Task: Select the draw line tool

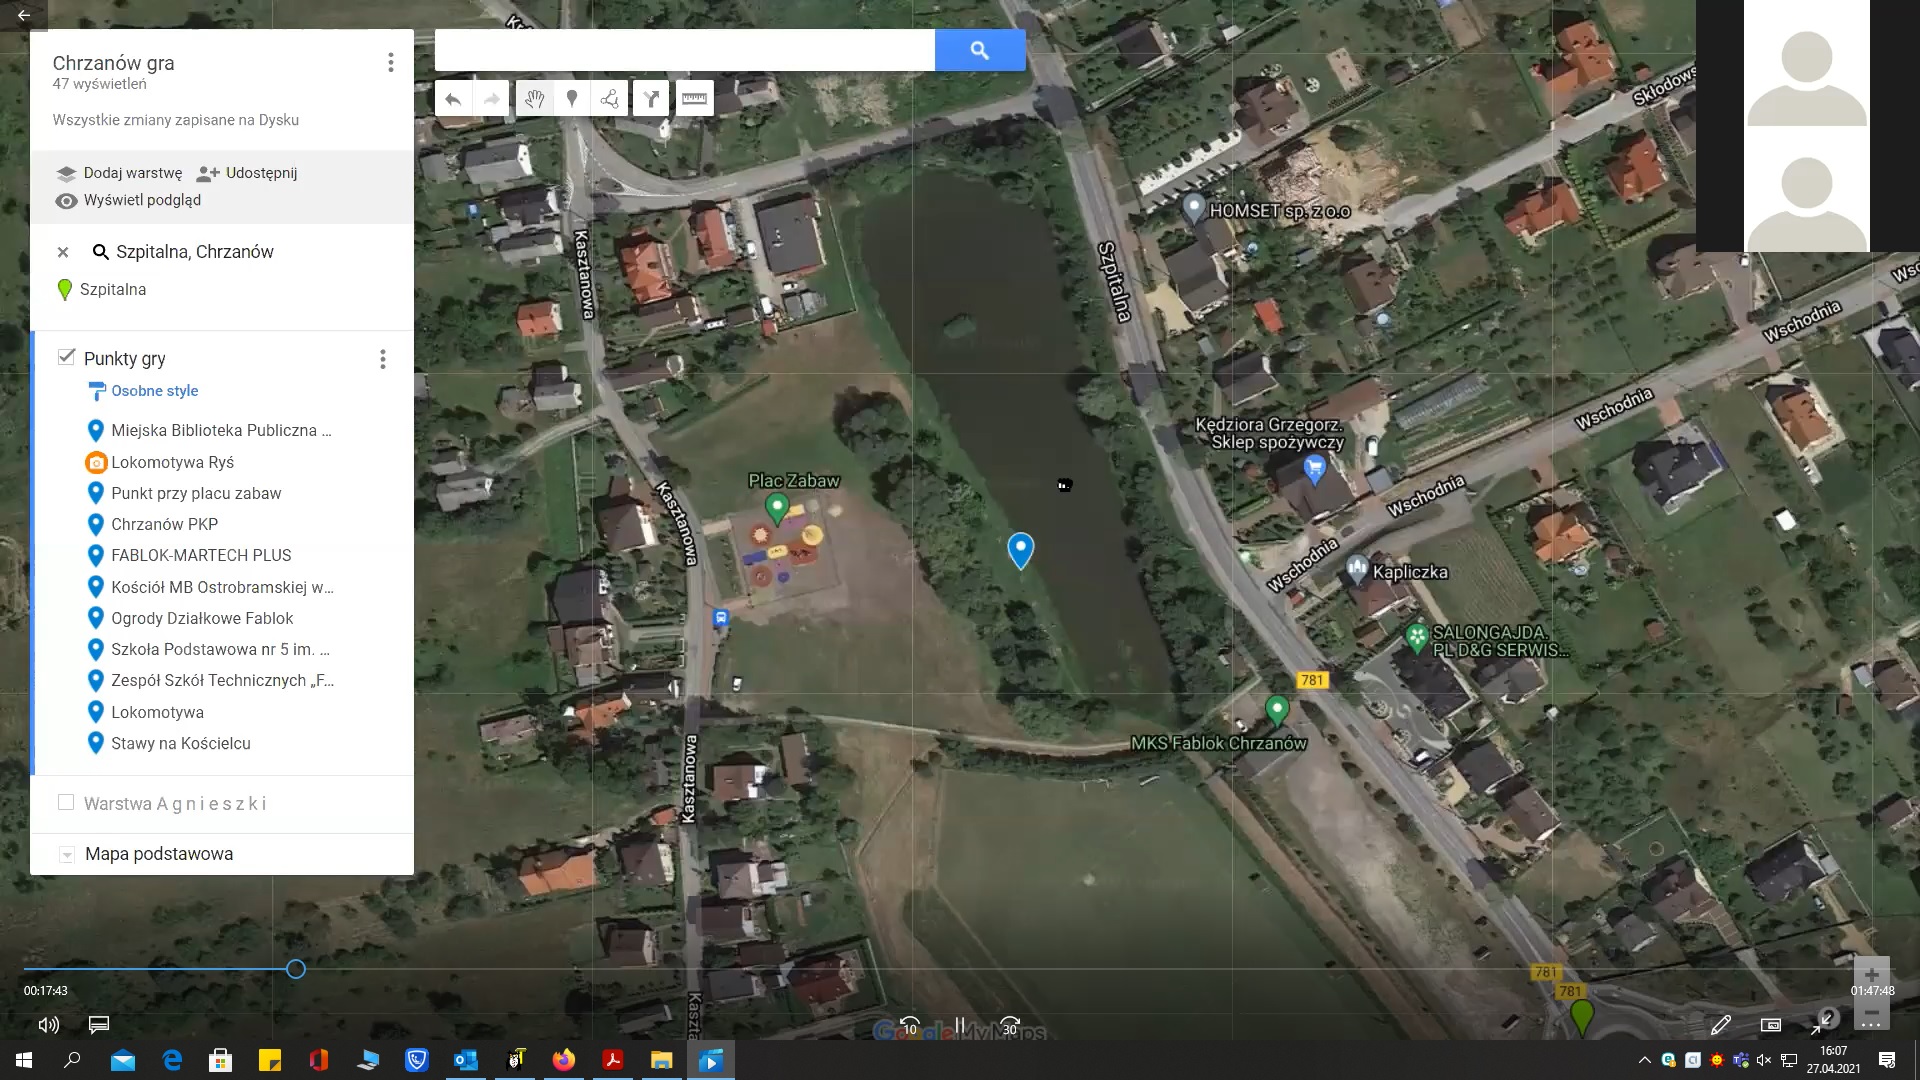Action: click(x=609, y=98)
